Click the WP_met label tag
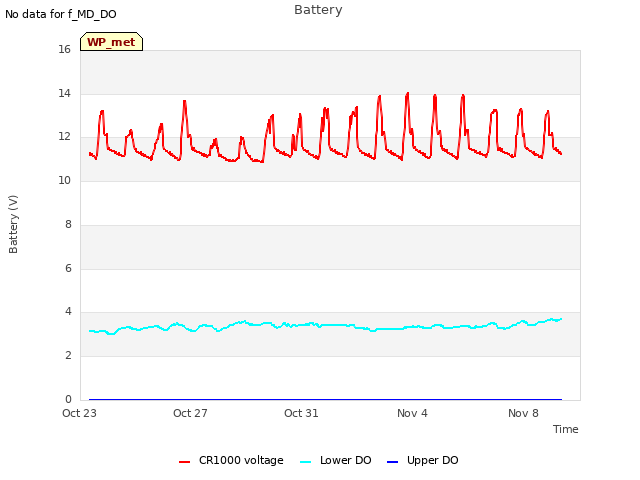 (x=111, y=42)
